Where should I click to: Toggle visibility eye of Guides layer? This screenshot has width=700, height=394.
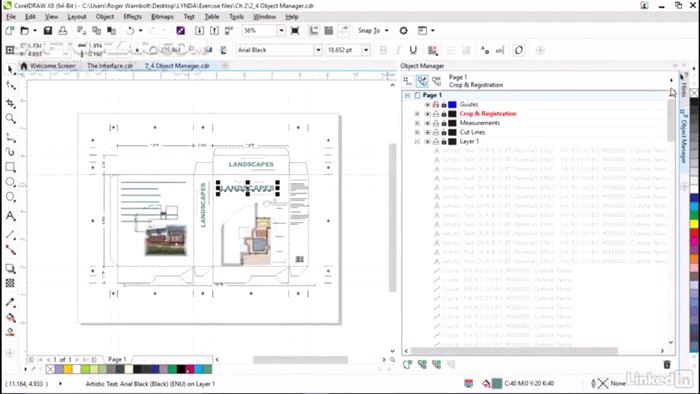click(x=427, y=104)
